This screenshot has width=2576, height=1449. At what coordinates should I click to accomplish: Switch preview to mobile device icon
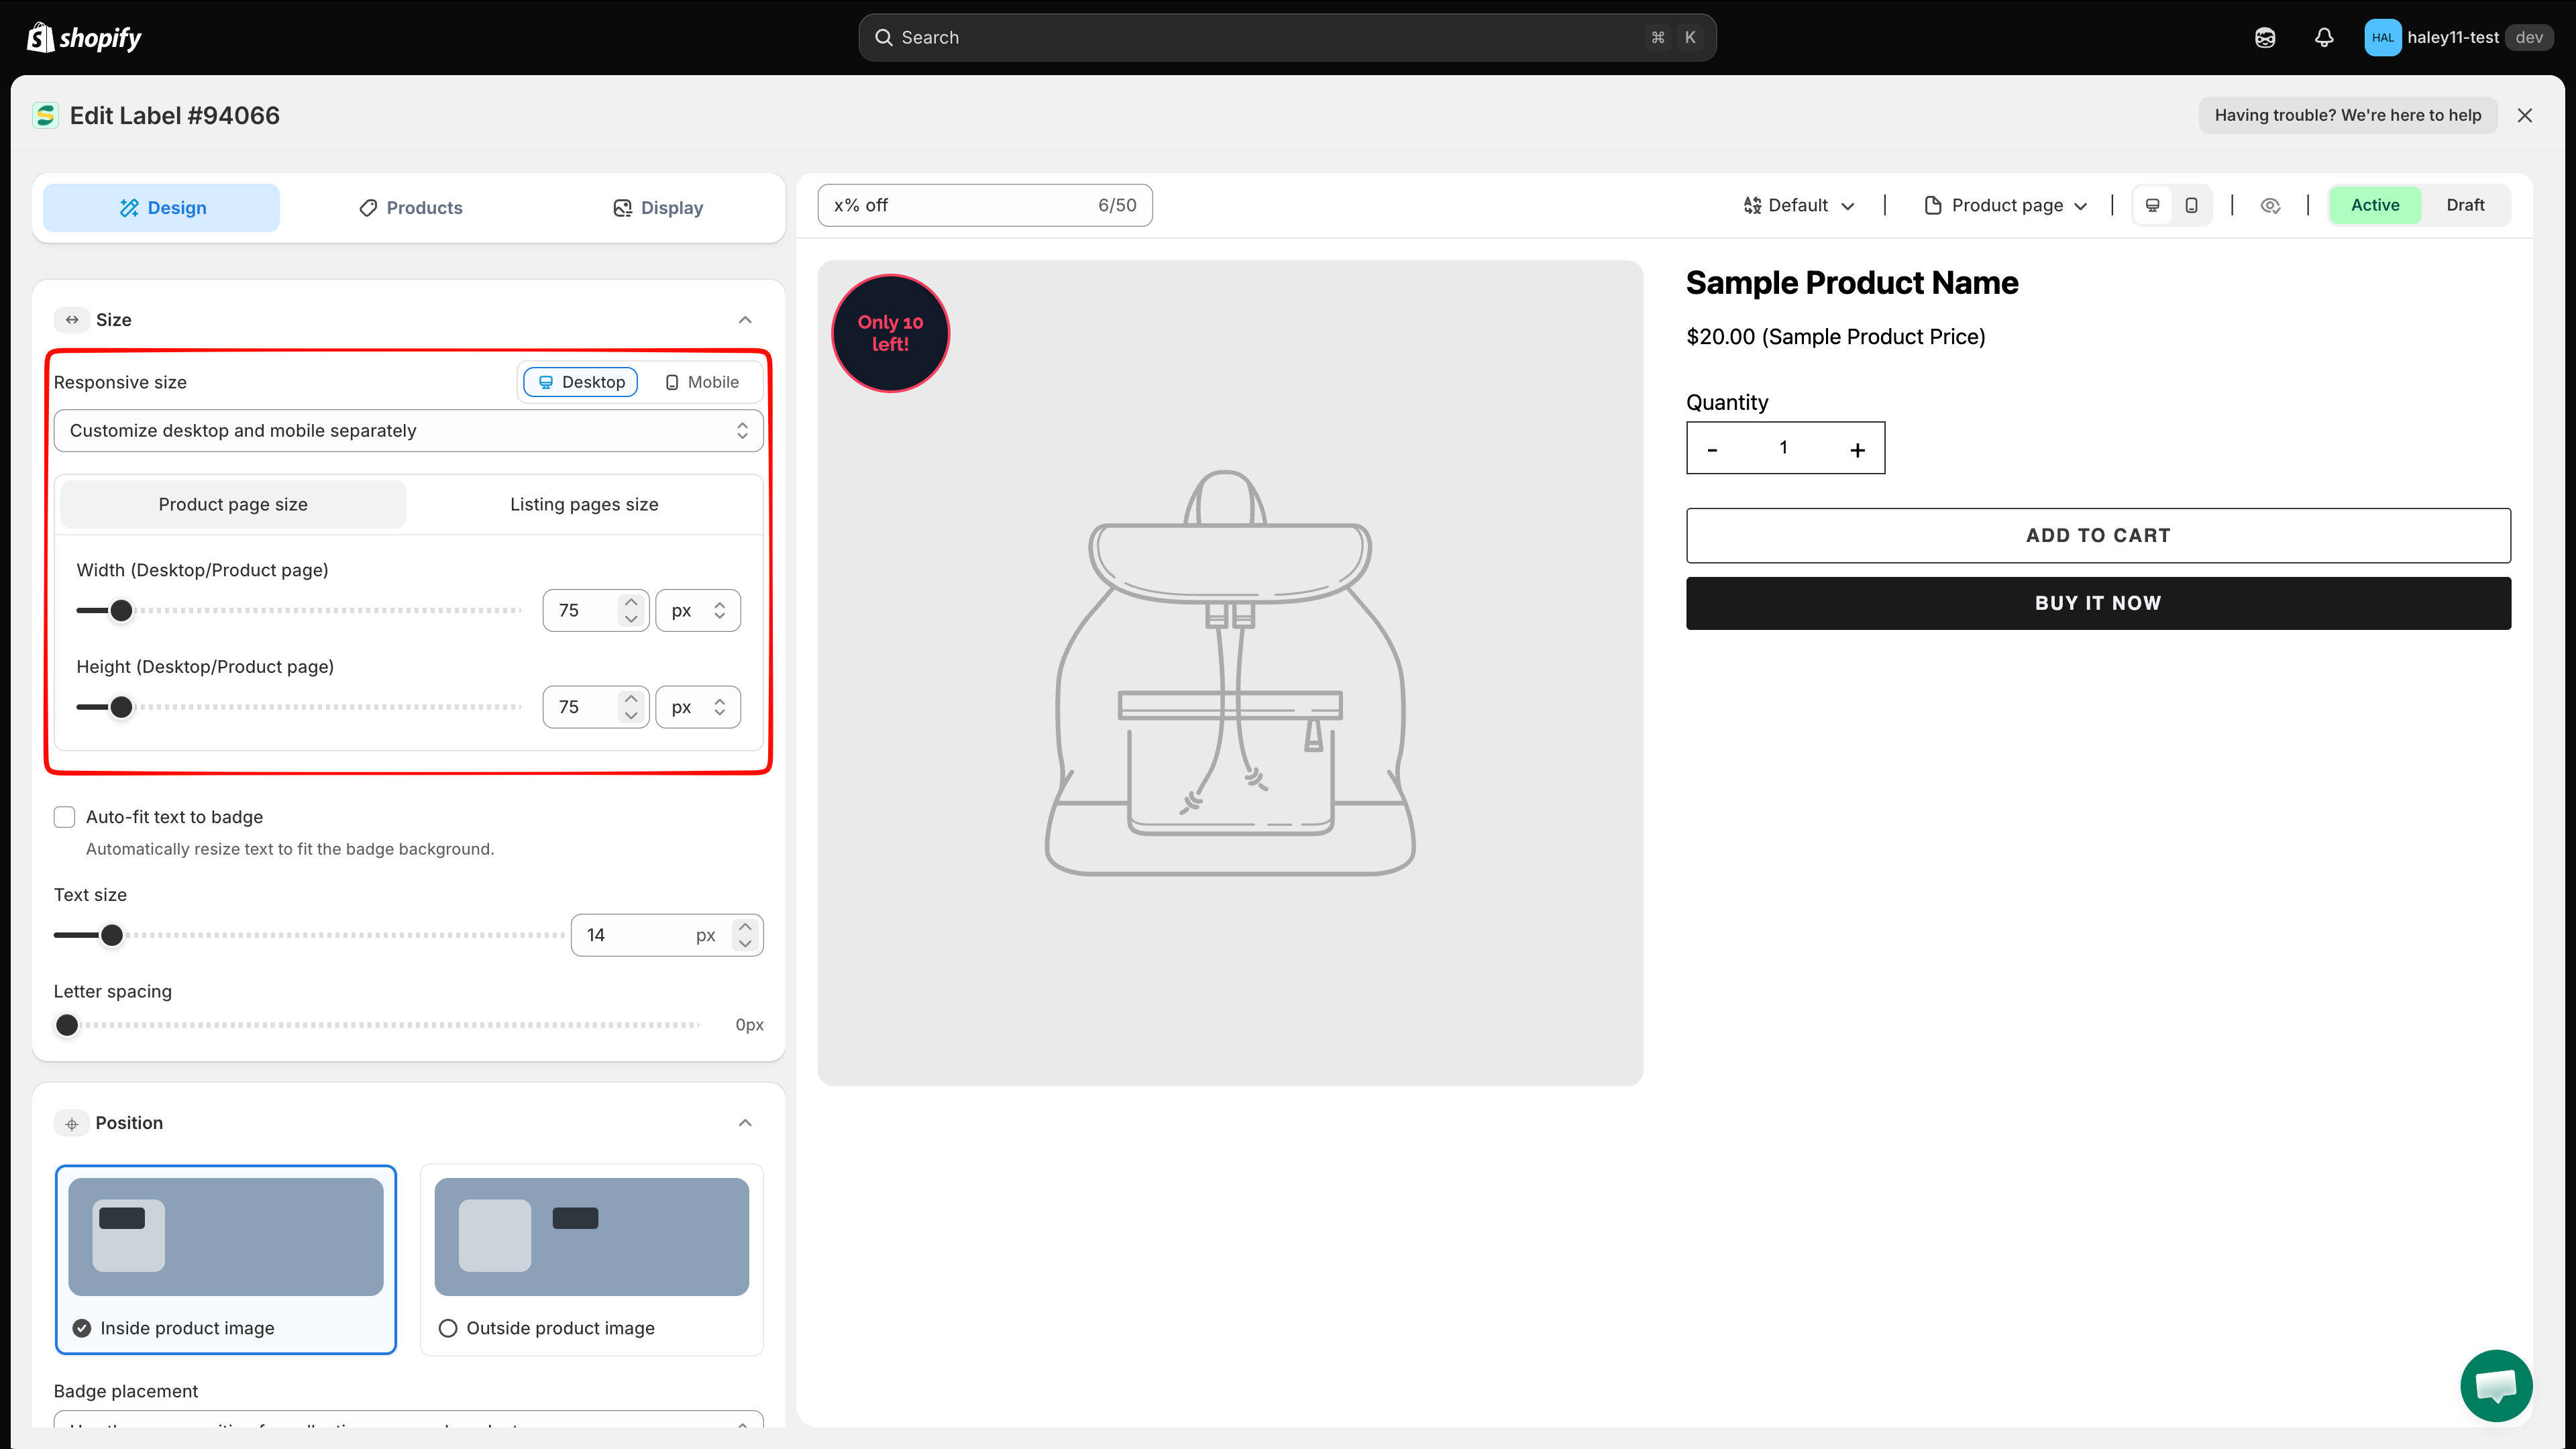(x=2191, y=205)
